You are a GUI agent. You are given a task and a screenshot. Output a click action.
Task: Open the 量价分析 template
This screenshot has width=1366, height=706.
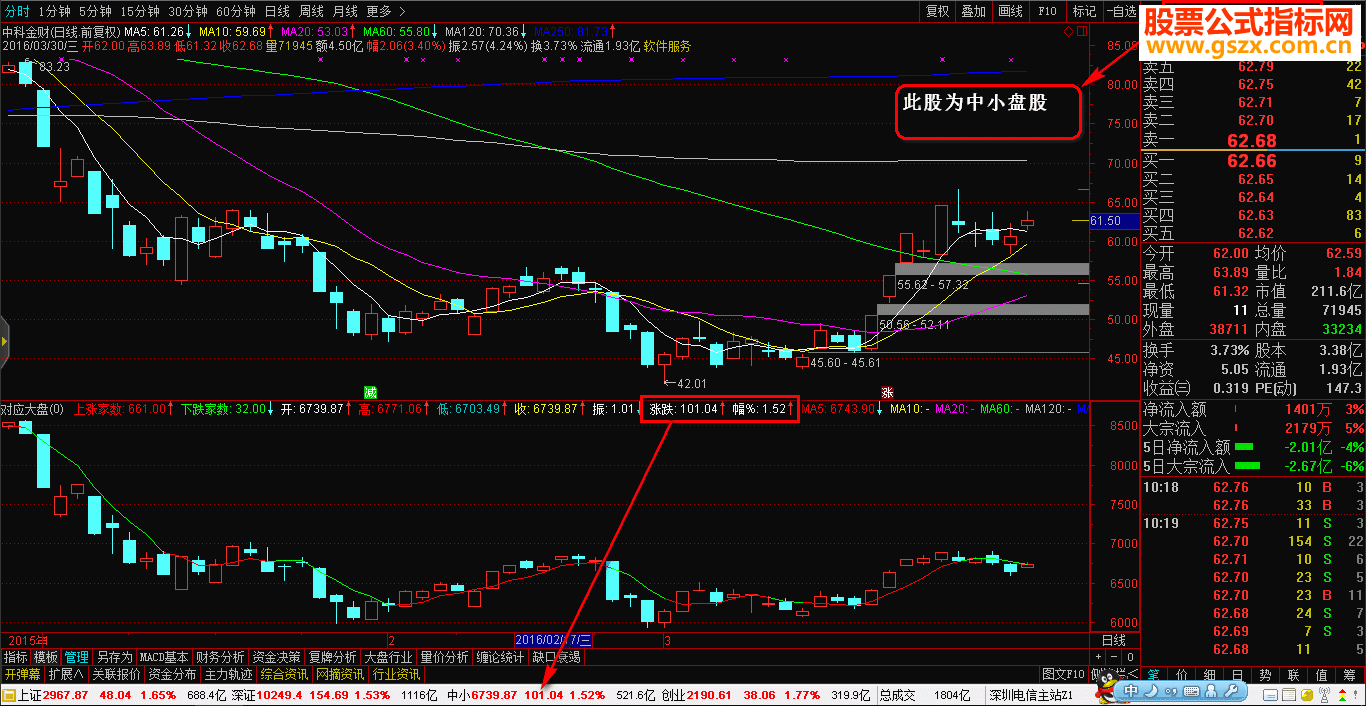(444, 657)
